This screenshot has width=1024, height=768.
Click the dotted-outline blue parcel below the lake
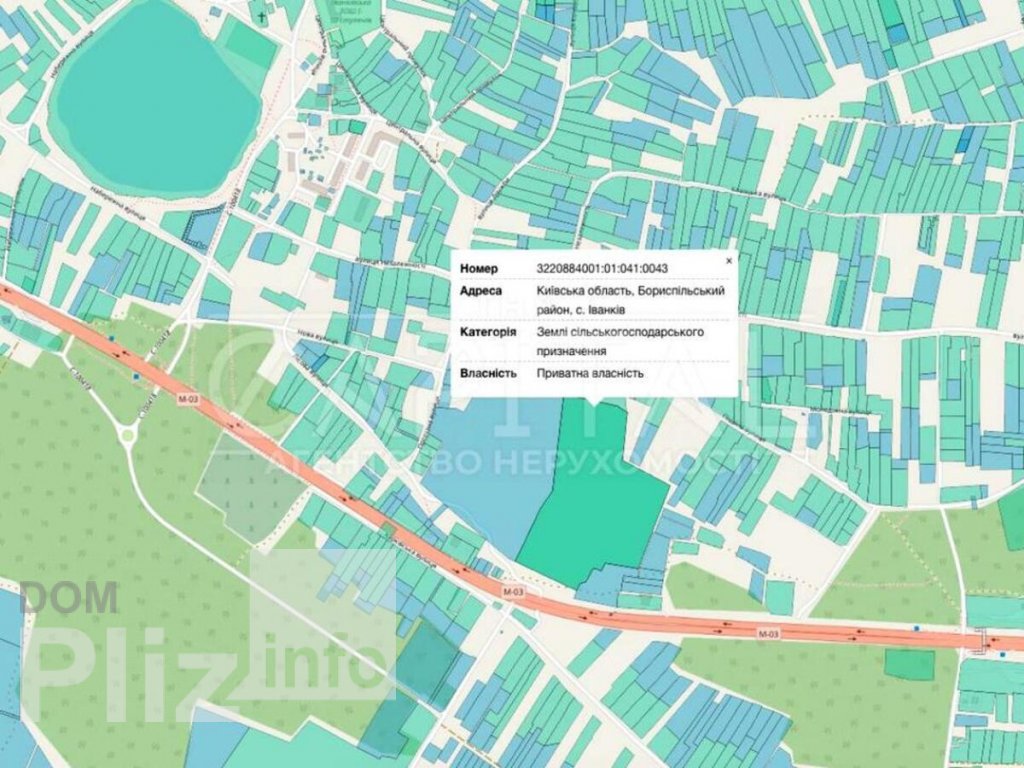pyautogui.click(x=206, y=226)
